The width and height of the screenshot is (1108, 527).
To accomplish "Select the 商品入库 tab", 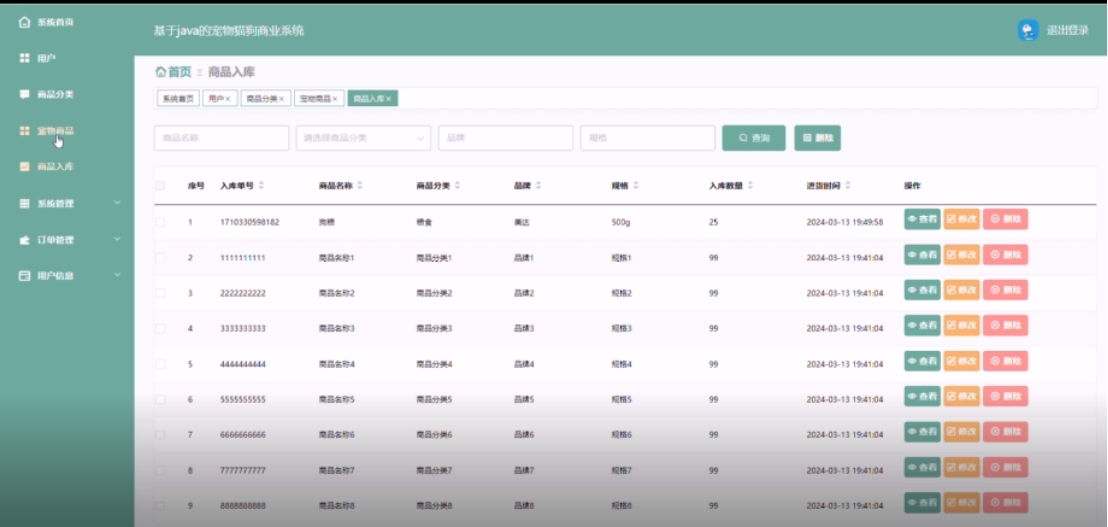I will (372, 99).
